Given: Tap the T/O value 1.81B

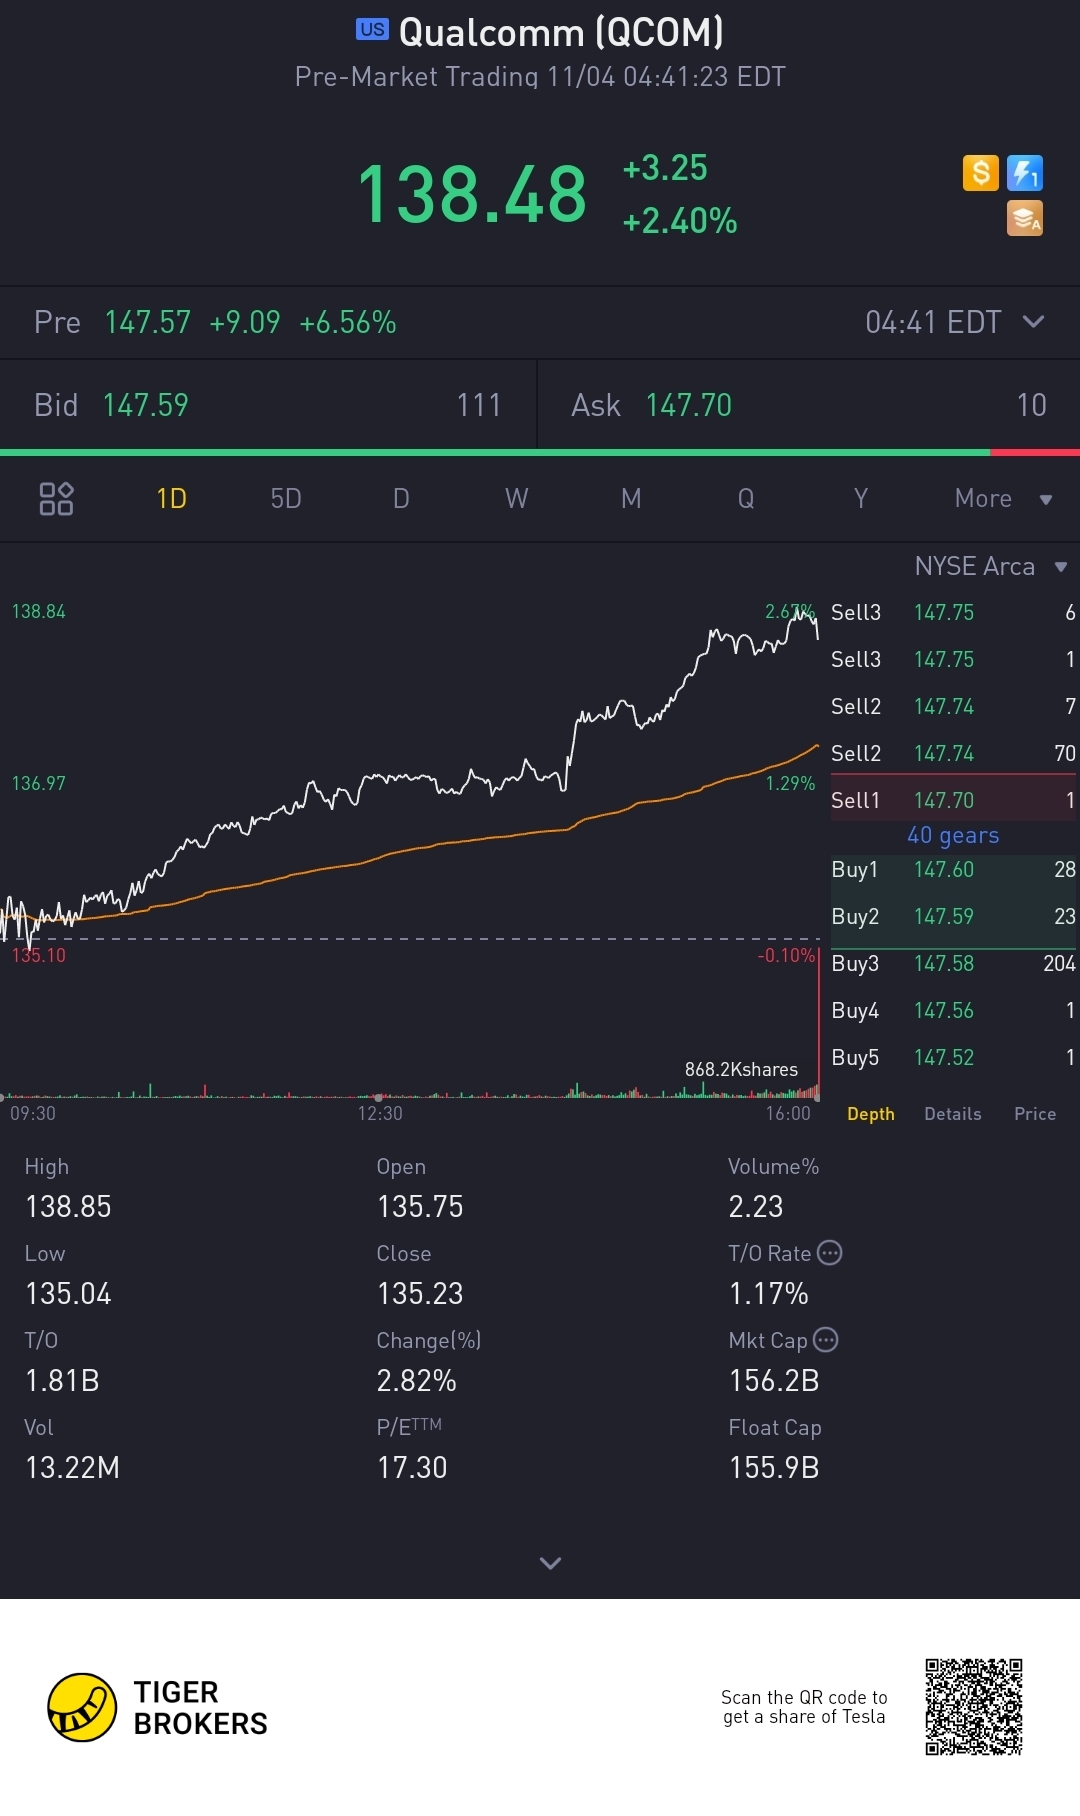Looking at the screenshot, I should [x=62, y=1380].
